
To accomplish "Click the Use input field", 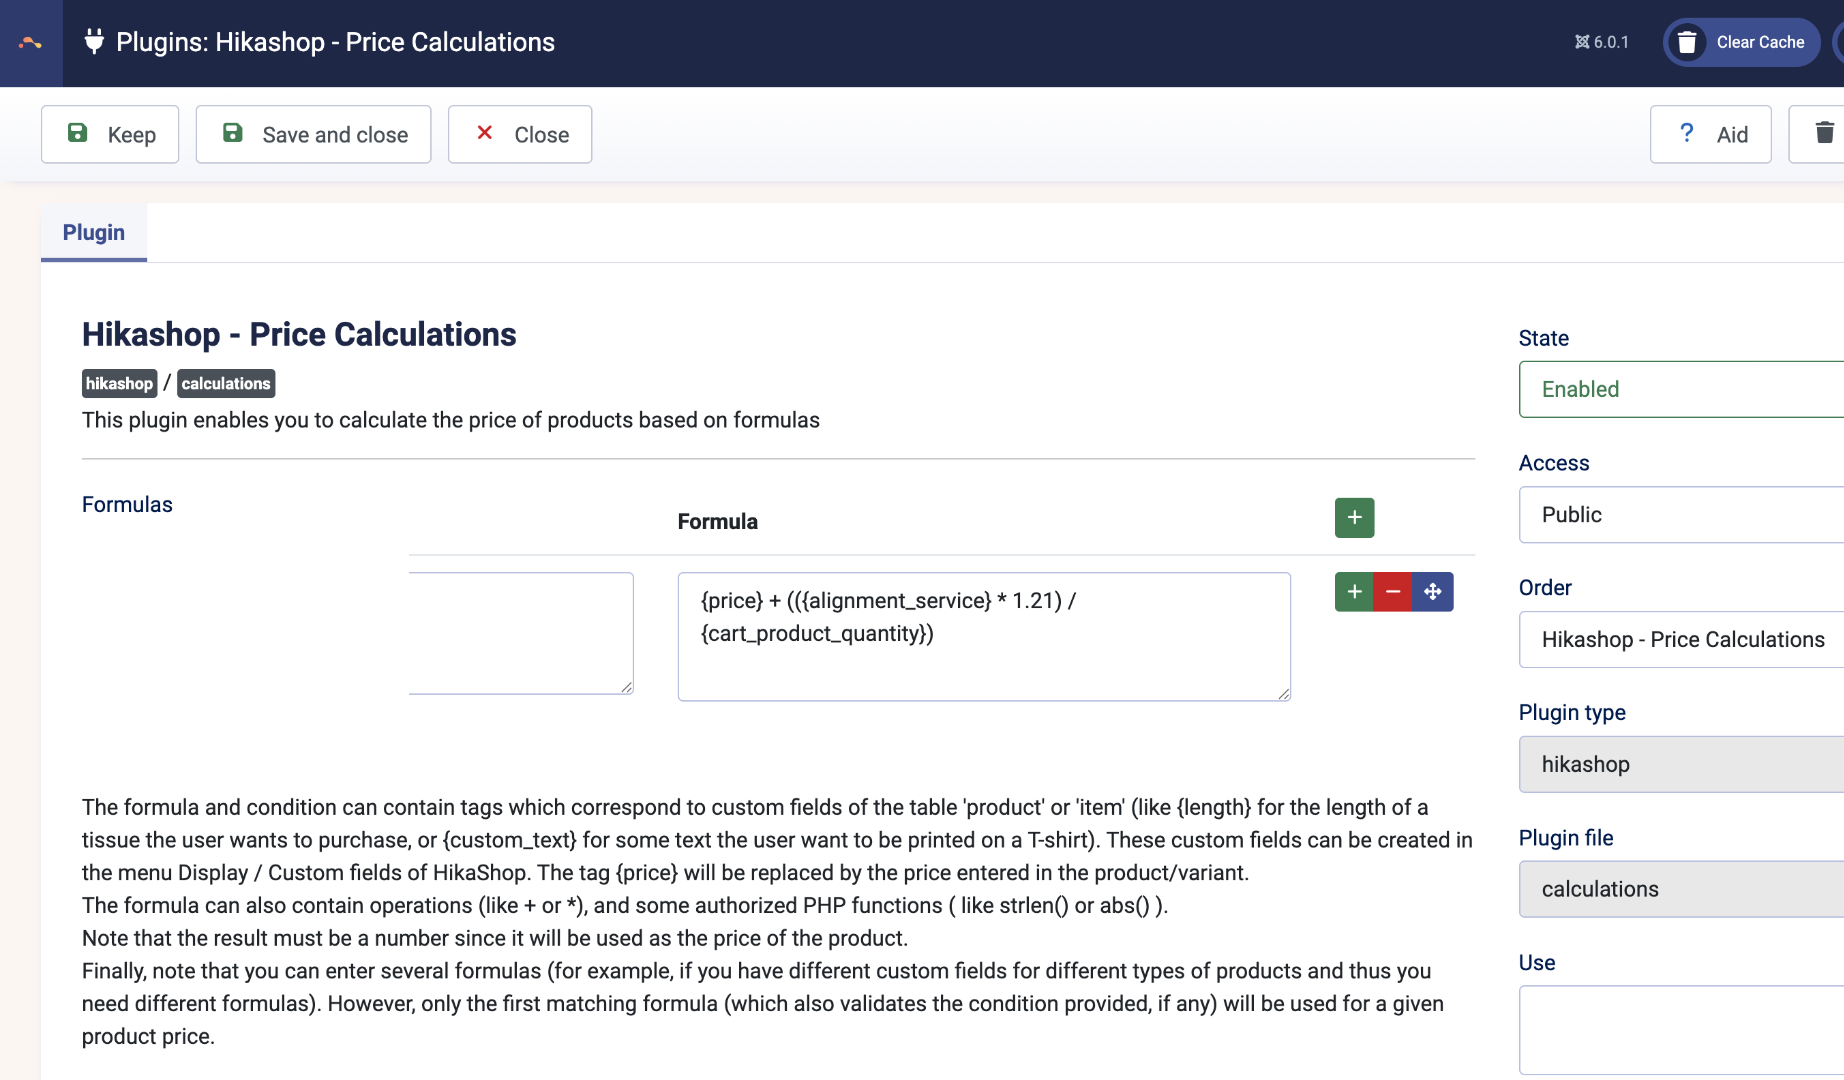I will pyautogui.click(x=1680, y=1030).
